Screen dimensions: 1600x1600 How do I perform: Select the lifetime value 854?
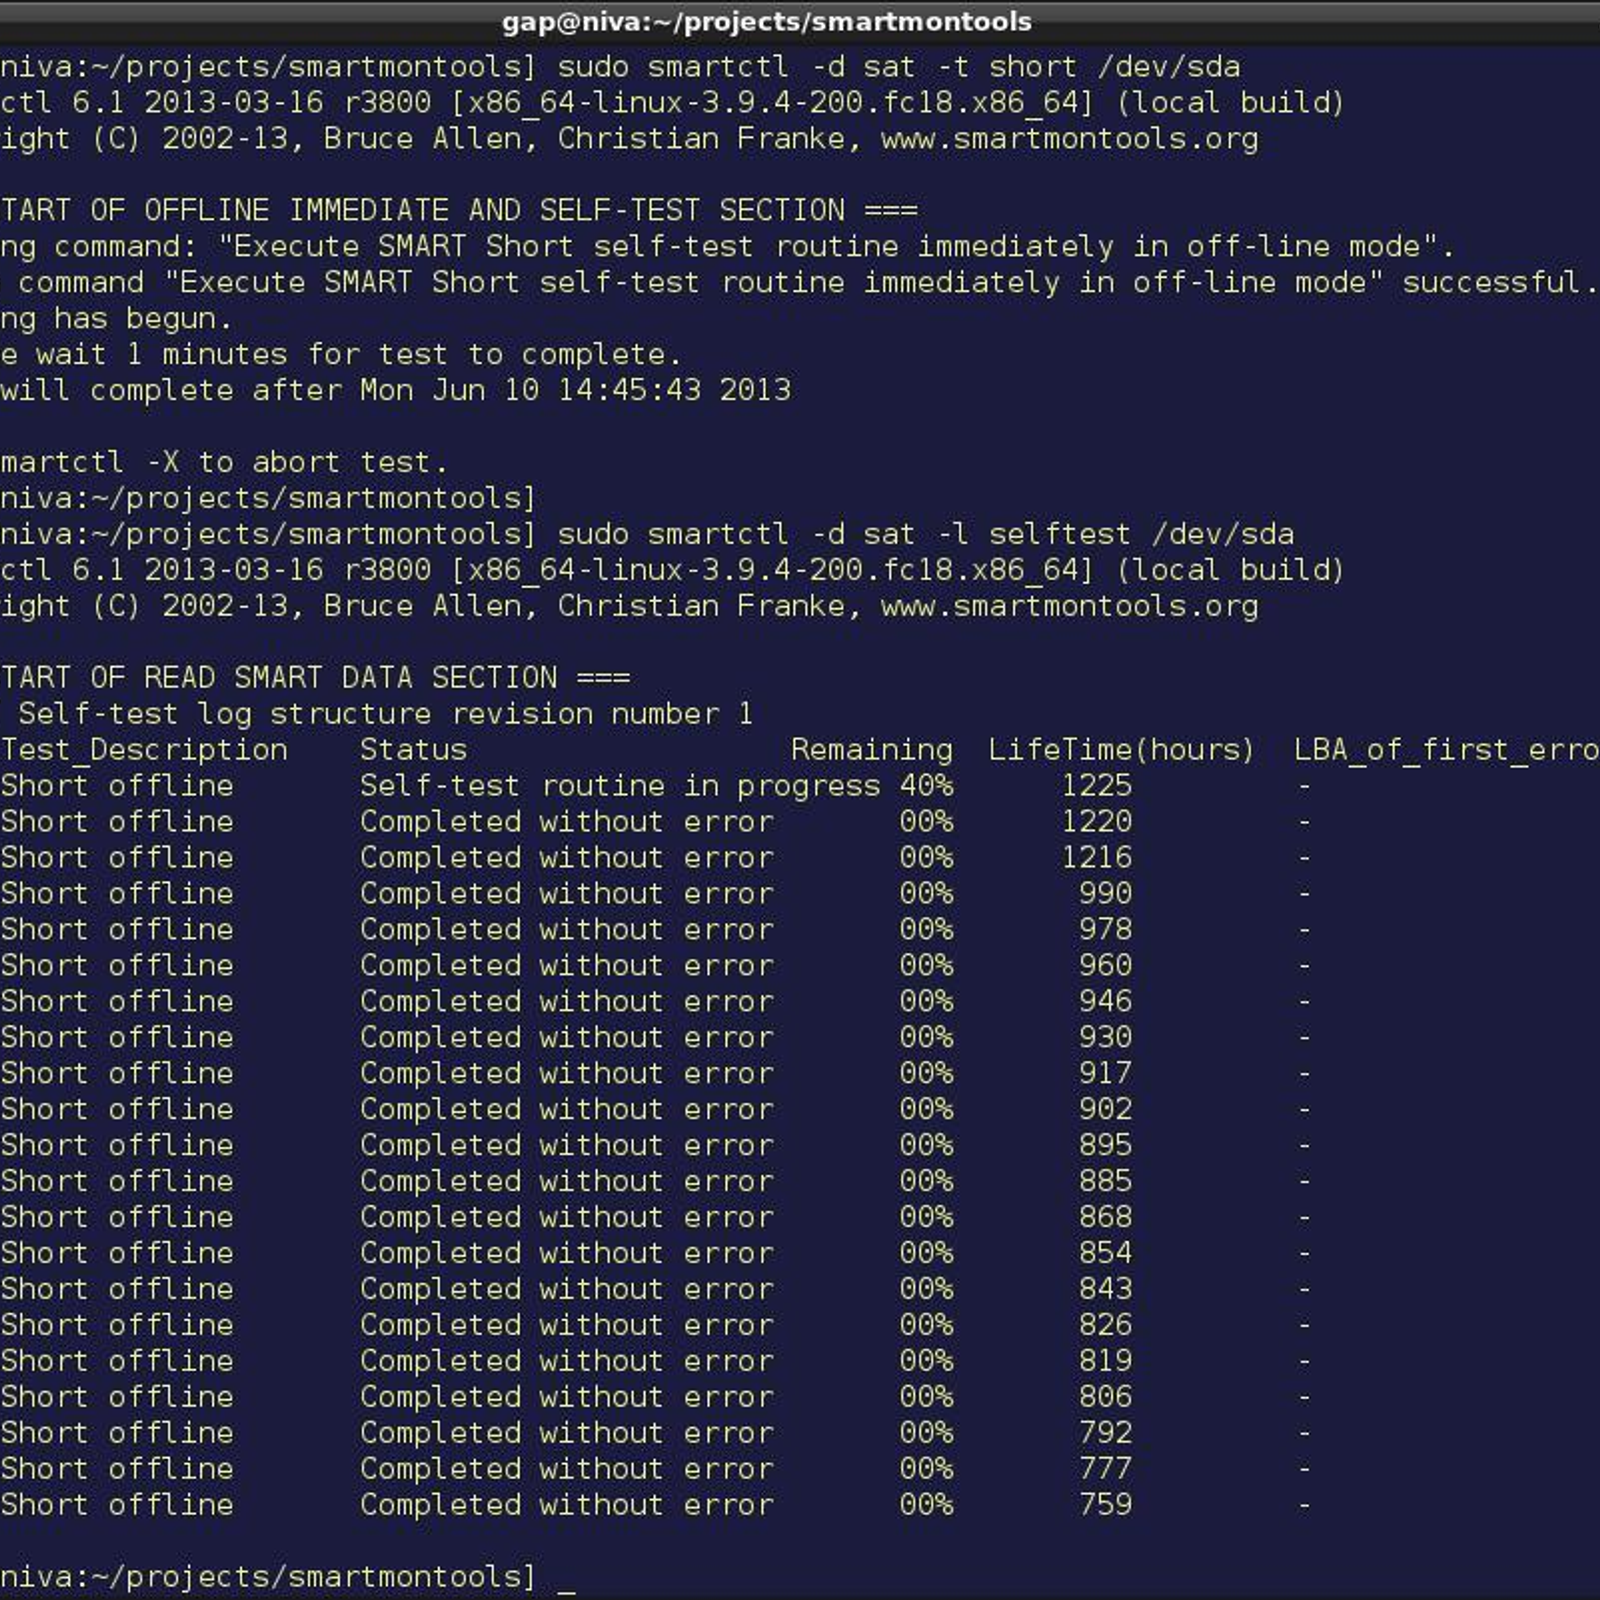[x=1105, y=1254]
